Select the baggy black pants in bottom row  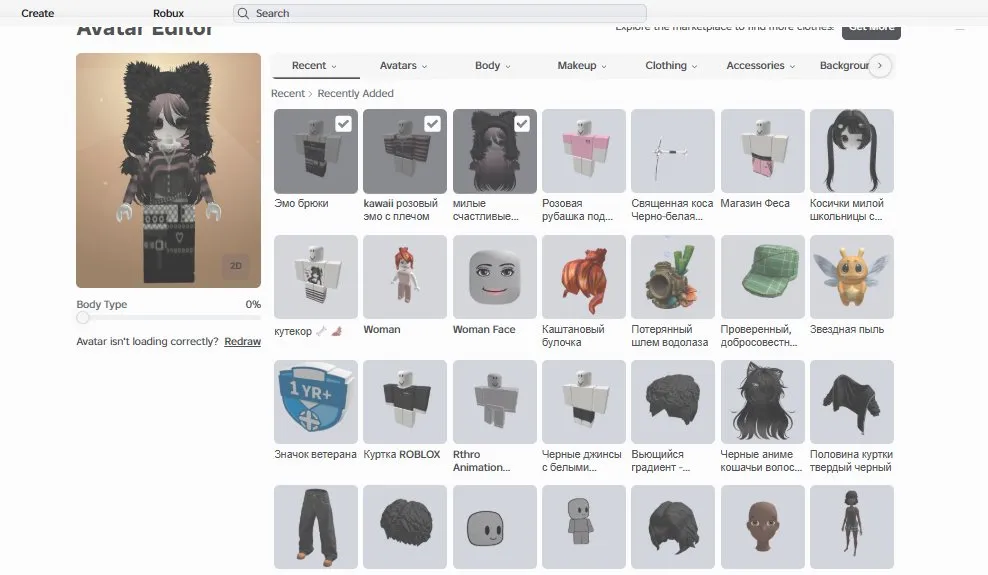[316, 527]
